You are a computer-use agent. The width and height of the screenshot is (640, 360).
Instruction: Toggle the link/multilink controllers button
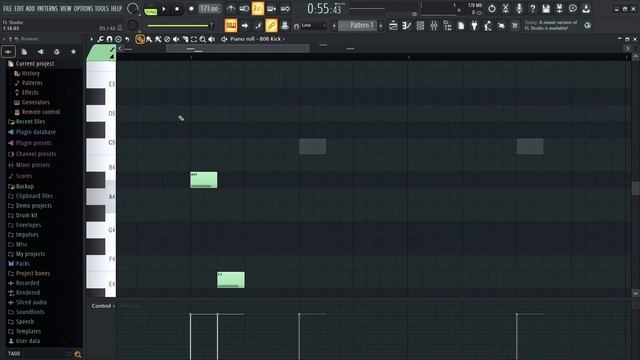(x=271, y=26)
